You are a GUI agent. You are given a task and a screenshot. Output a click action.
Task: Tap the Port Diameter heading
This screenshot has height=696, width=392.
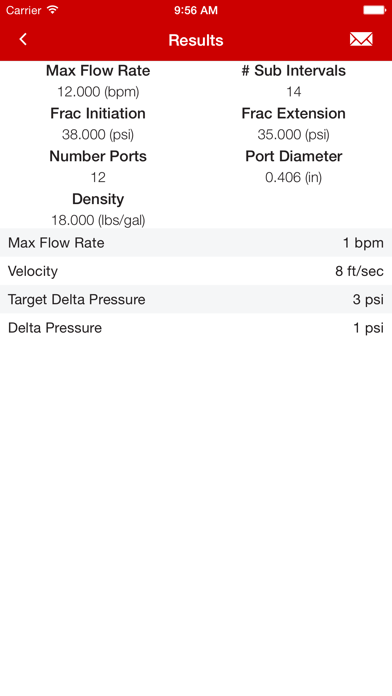click(x=293, y=156)
